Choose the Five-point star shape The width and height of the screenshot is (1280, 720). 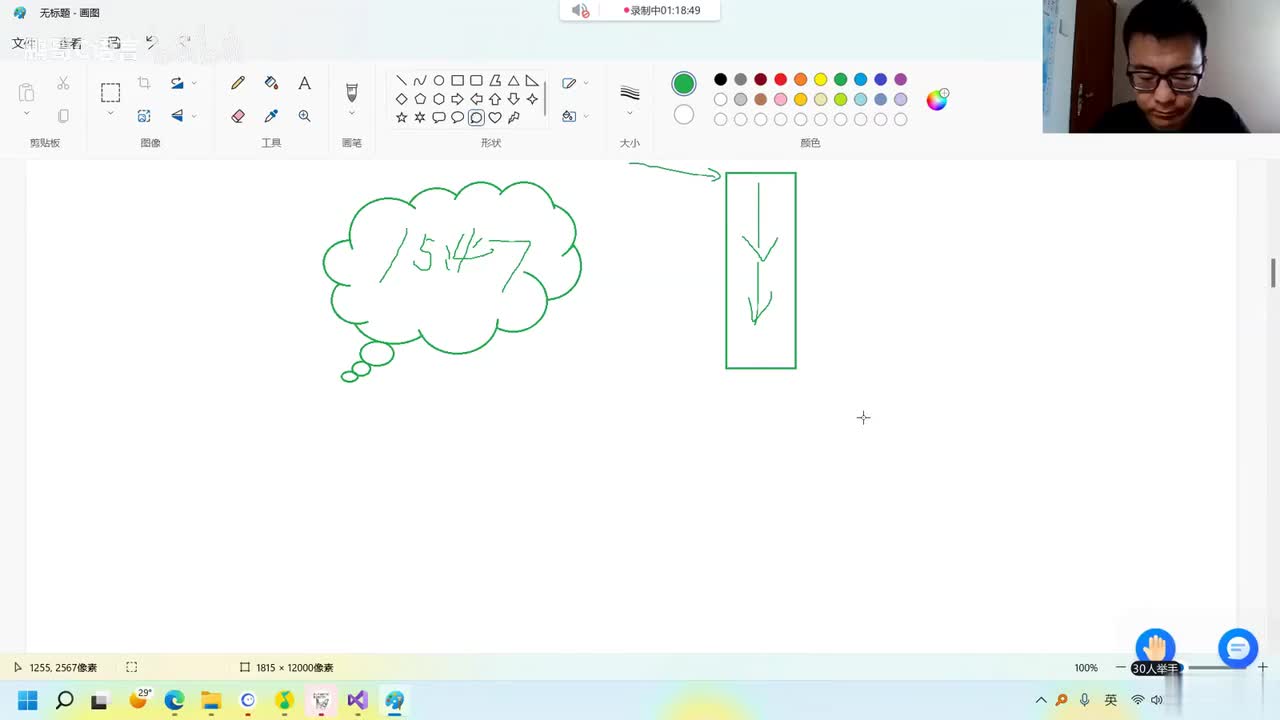(401, 118)
